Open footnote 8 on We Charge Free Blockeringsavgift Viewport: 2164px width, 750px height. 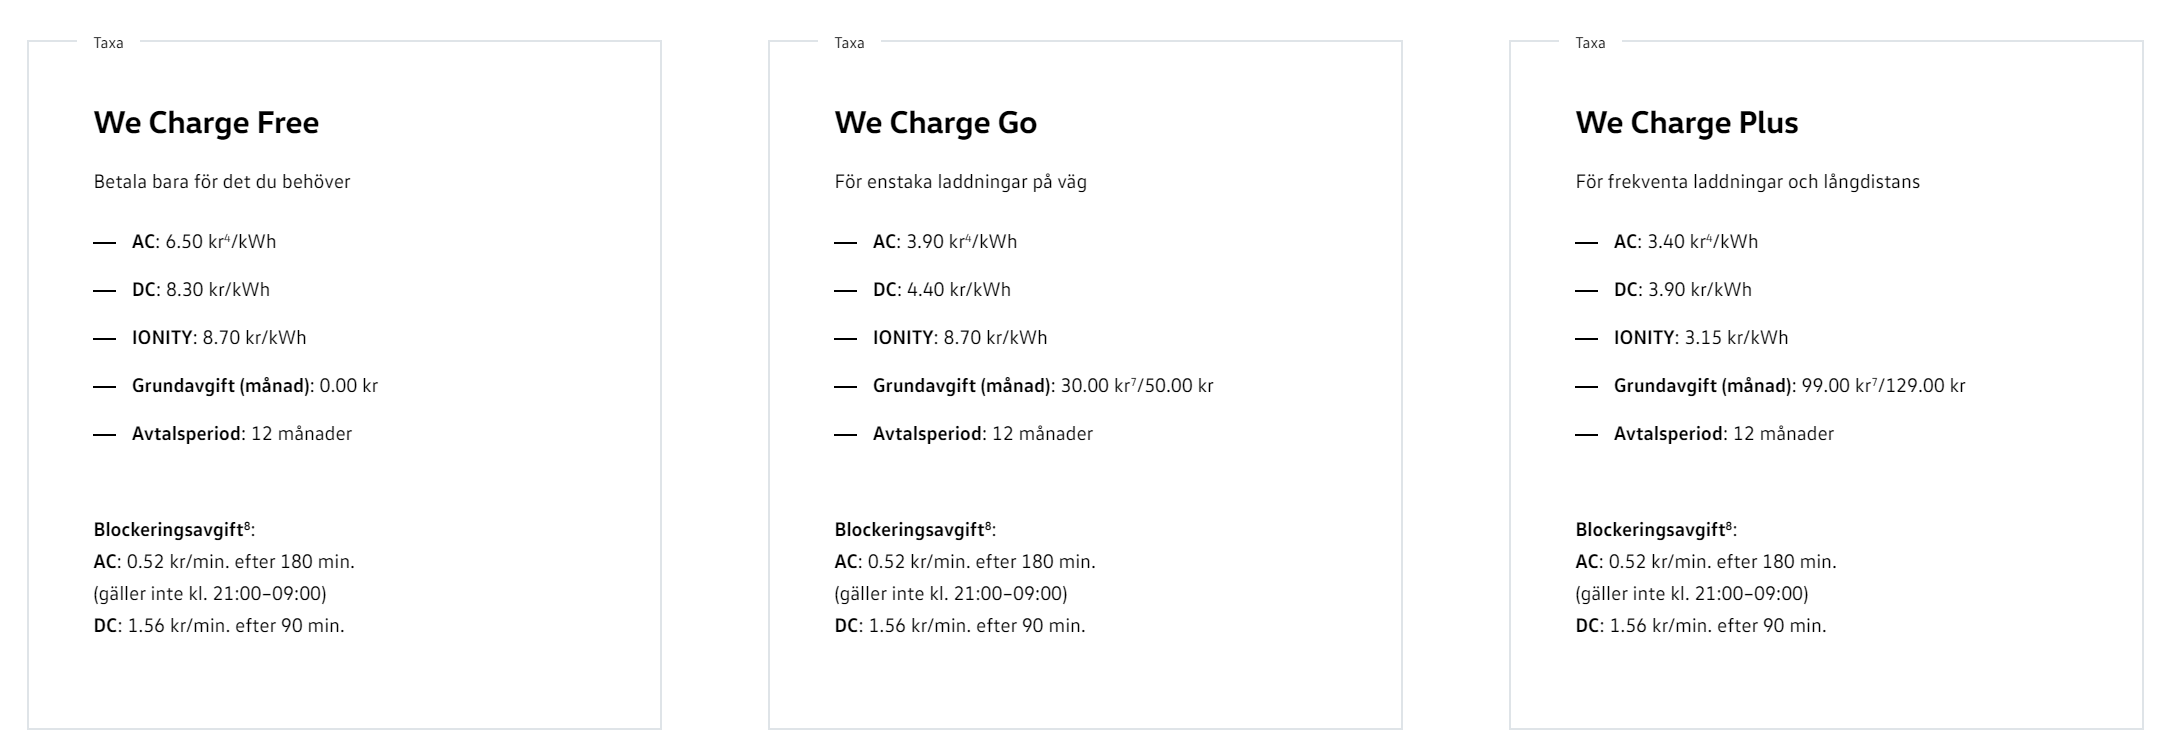click(247, 525)
